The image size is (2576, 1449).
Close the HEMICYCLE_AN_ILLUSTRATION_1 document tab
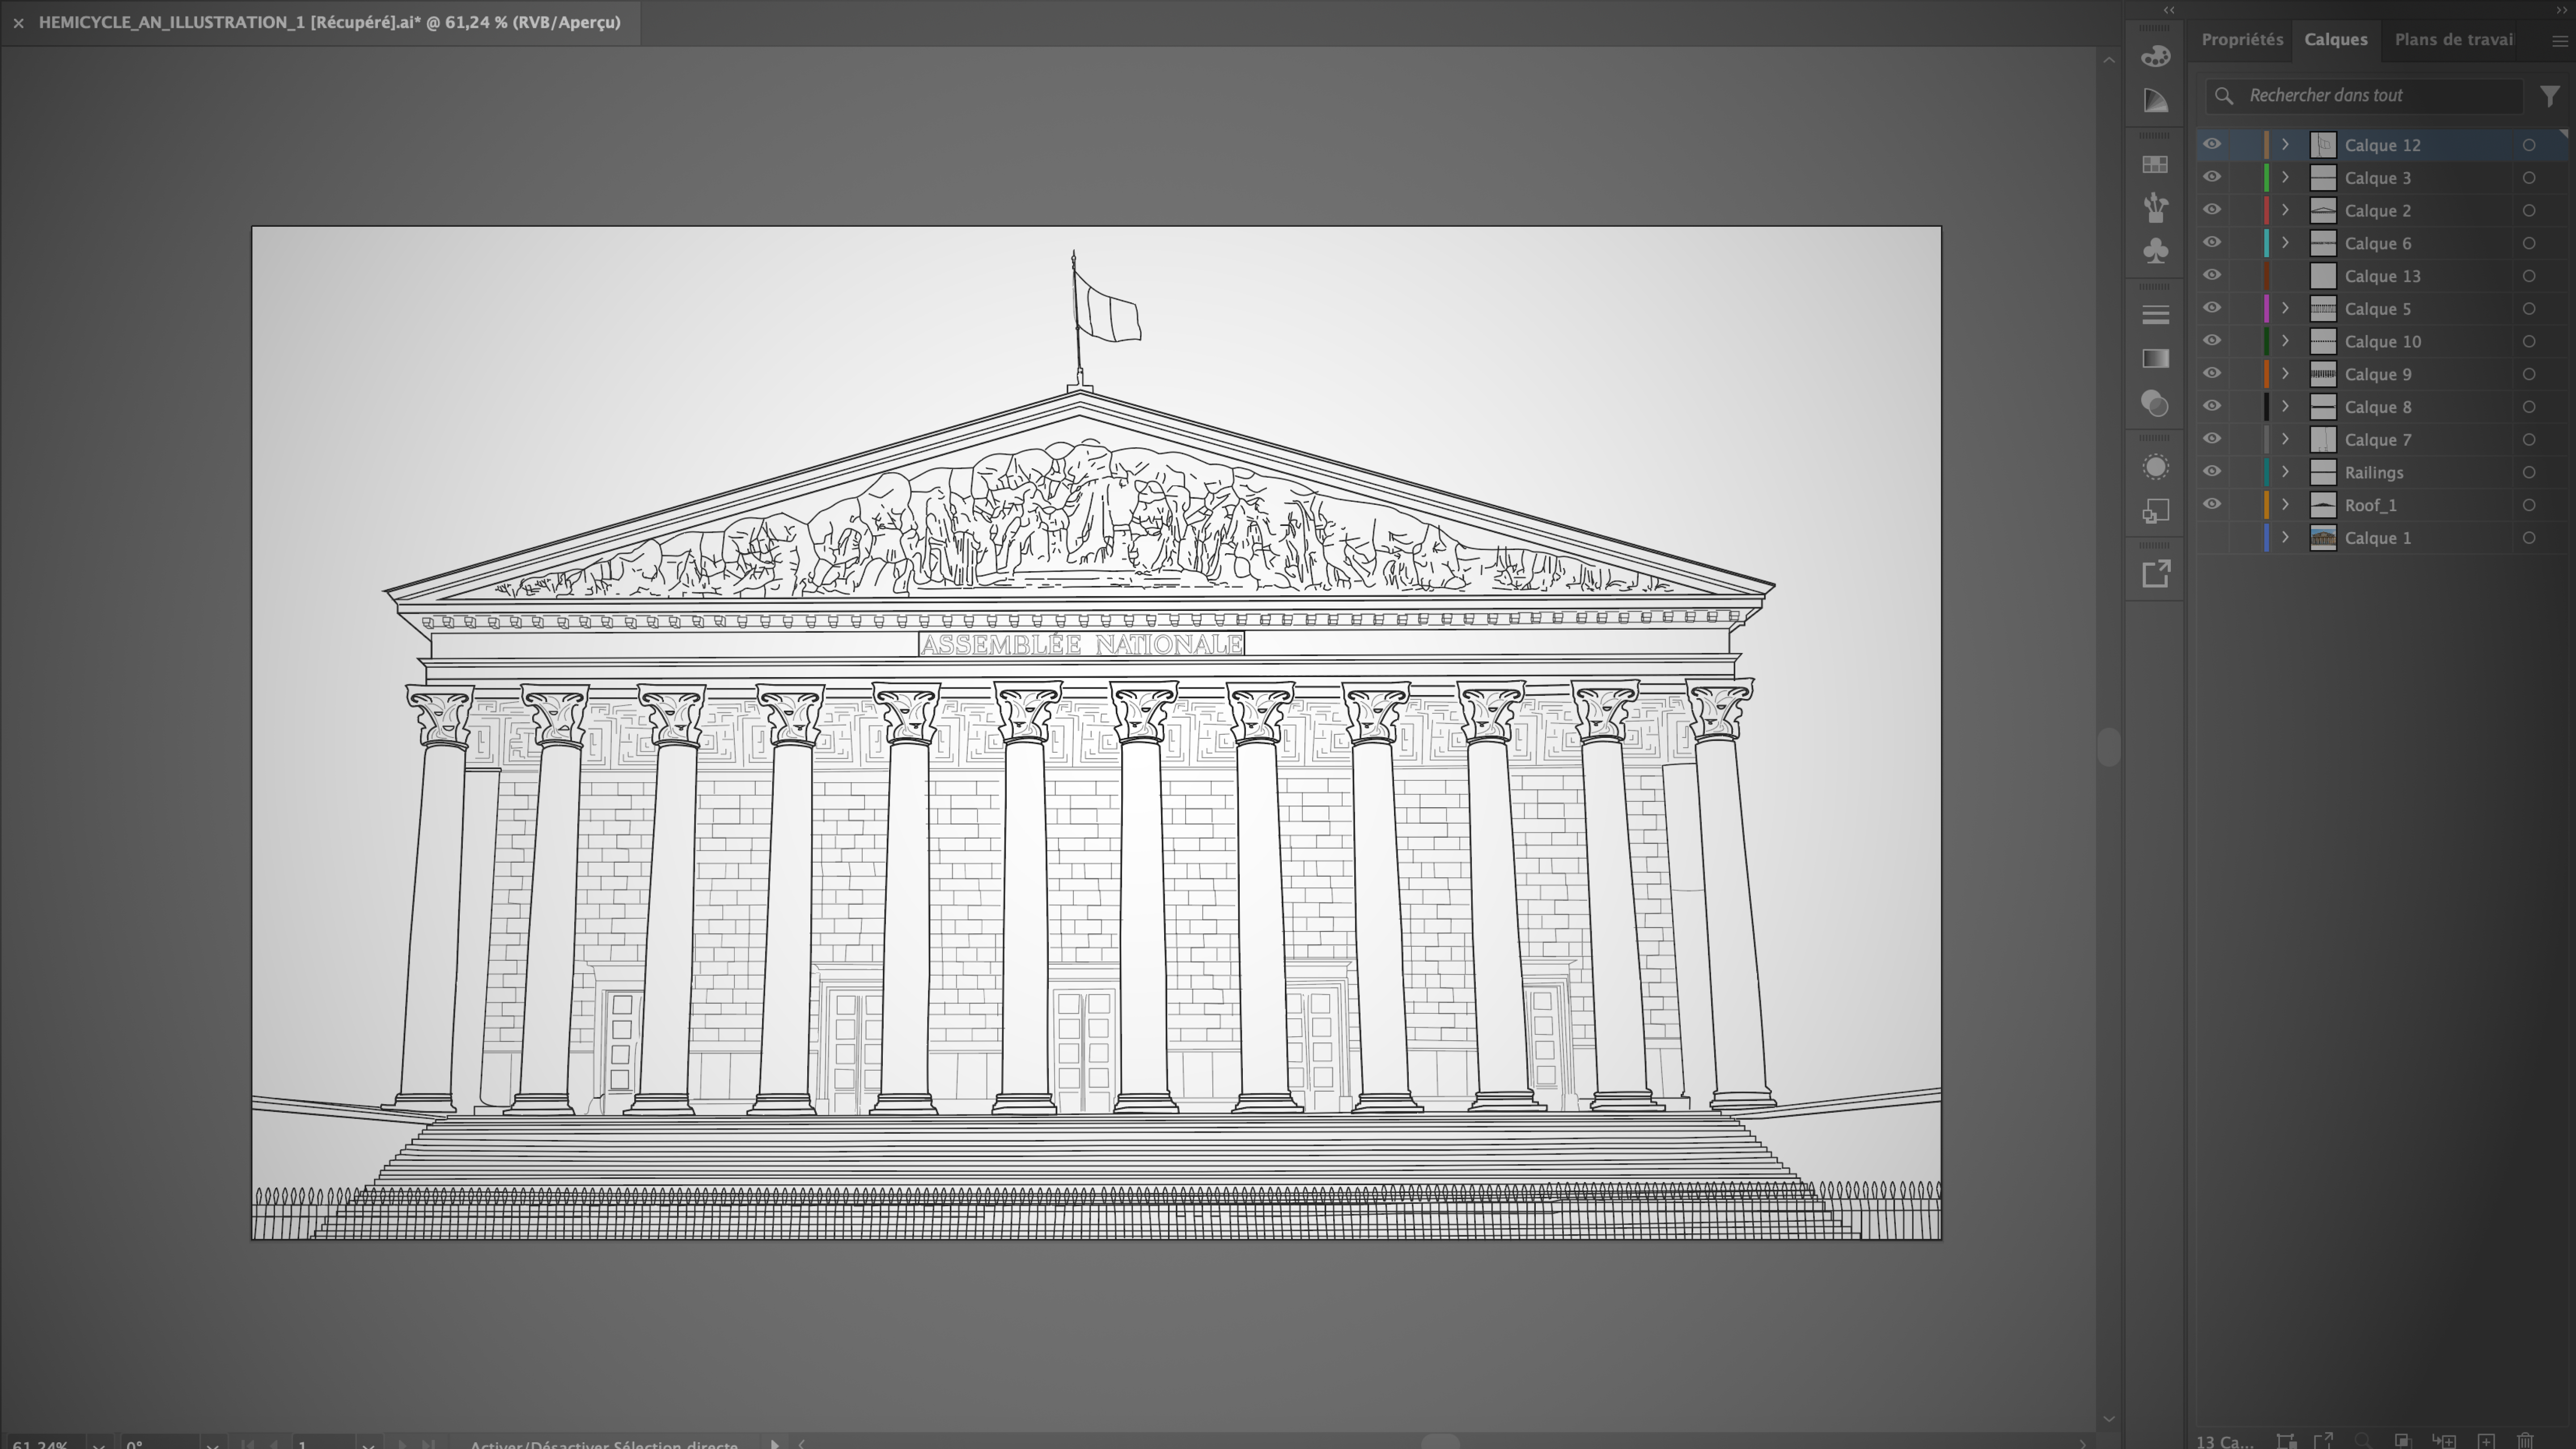[x=18, y=23]
